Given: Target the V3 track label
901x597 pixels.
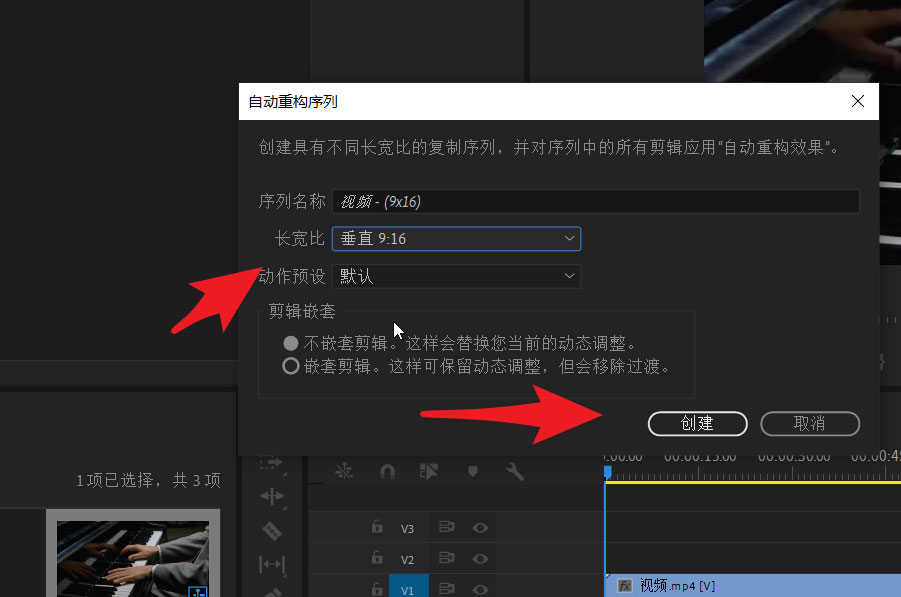Looking at the screenshot, I should point(407,529).
